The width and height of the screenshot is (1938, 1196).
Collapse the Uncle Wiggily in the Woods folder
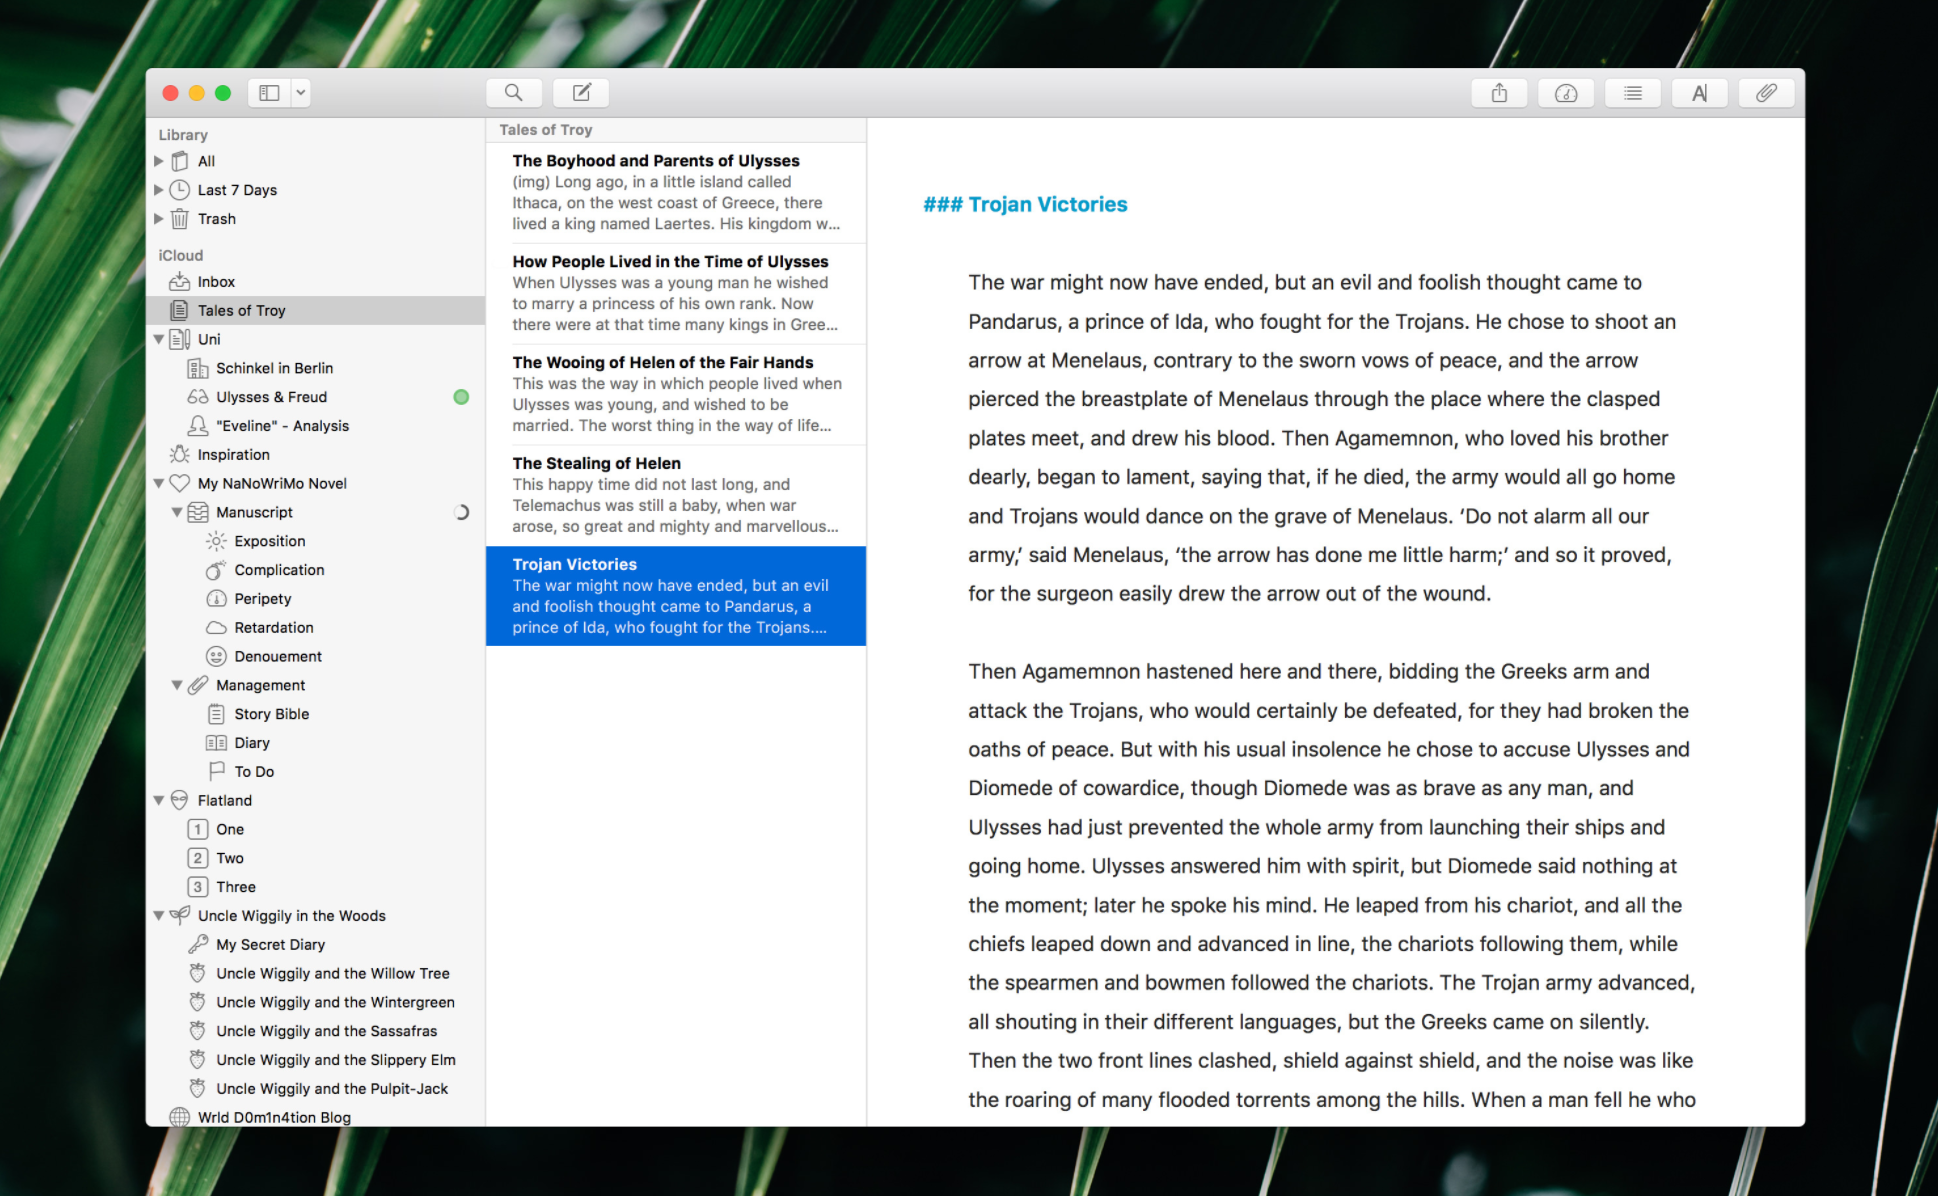[165, 914]
